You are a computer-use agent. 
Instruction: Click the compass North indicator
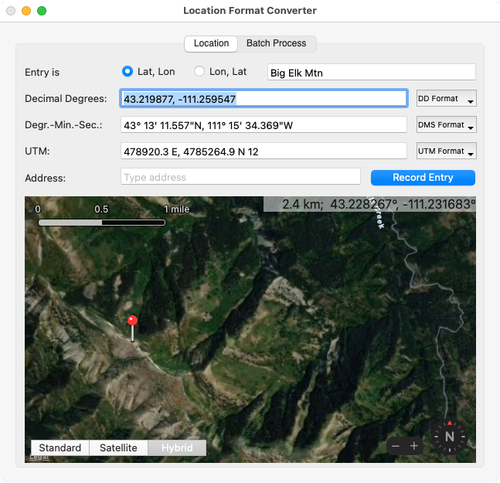coord(449,436)
